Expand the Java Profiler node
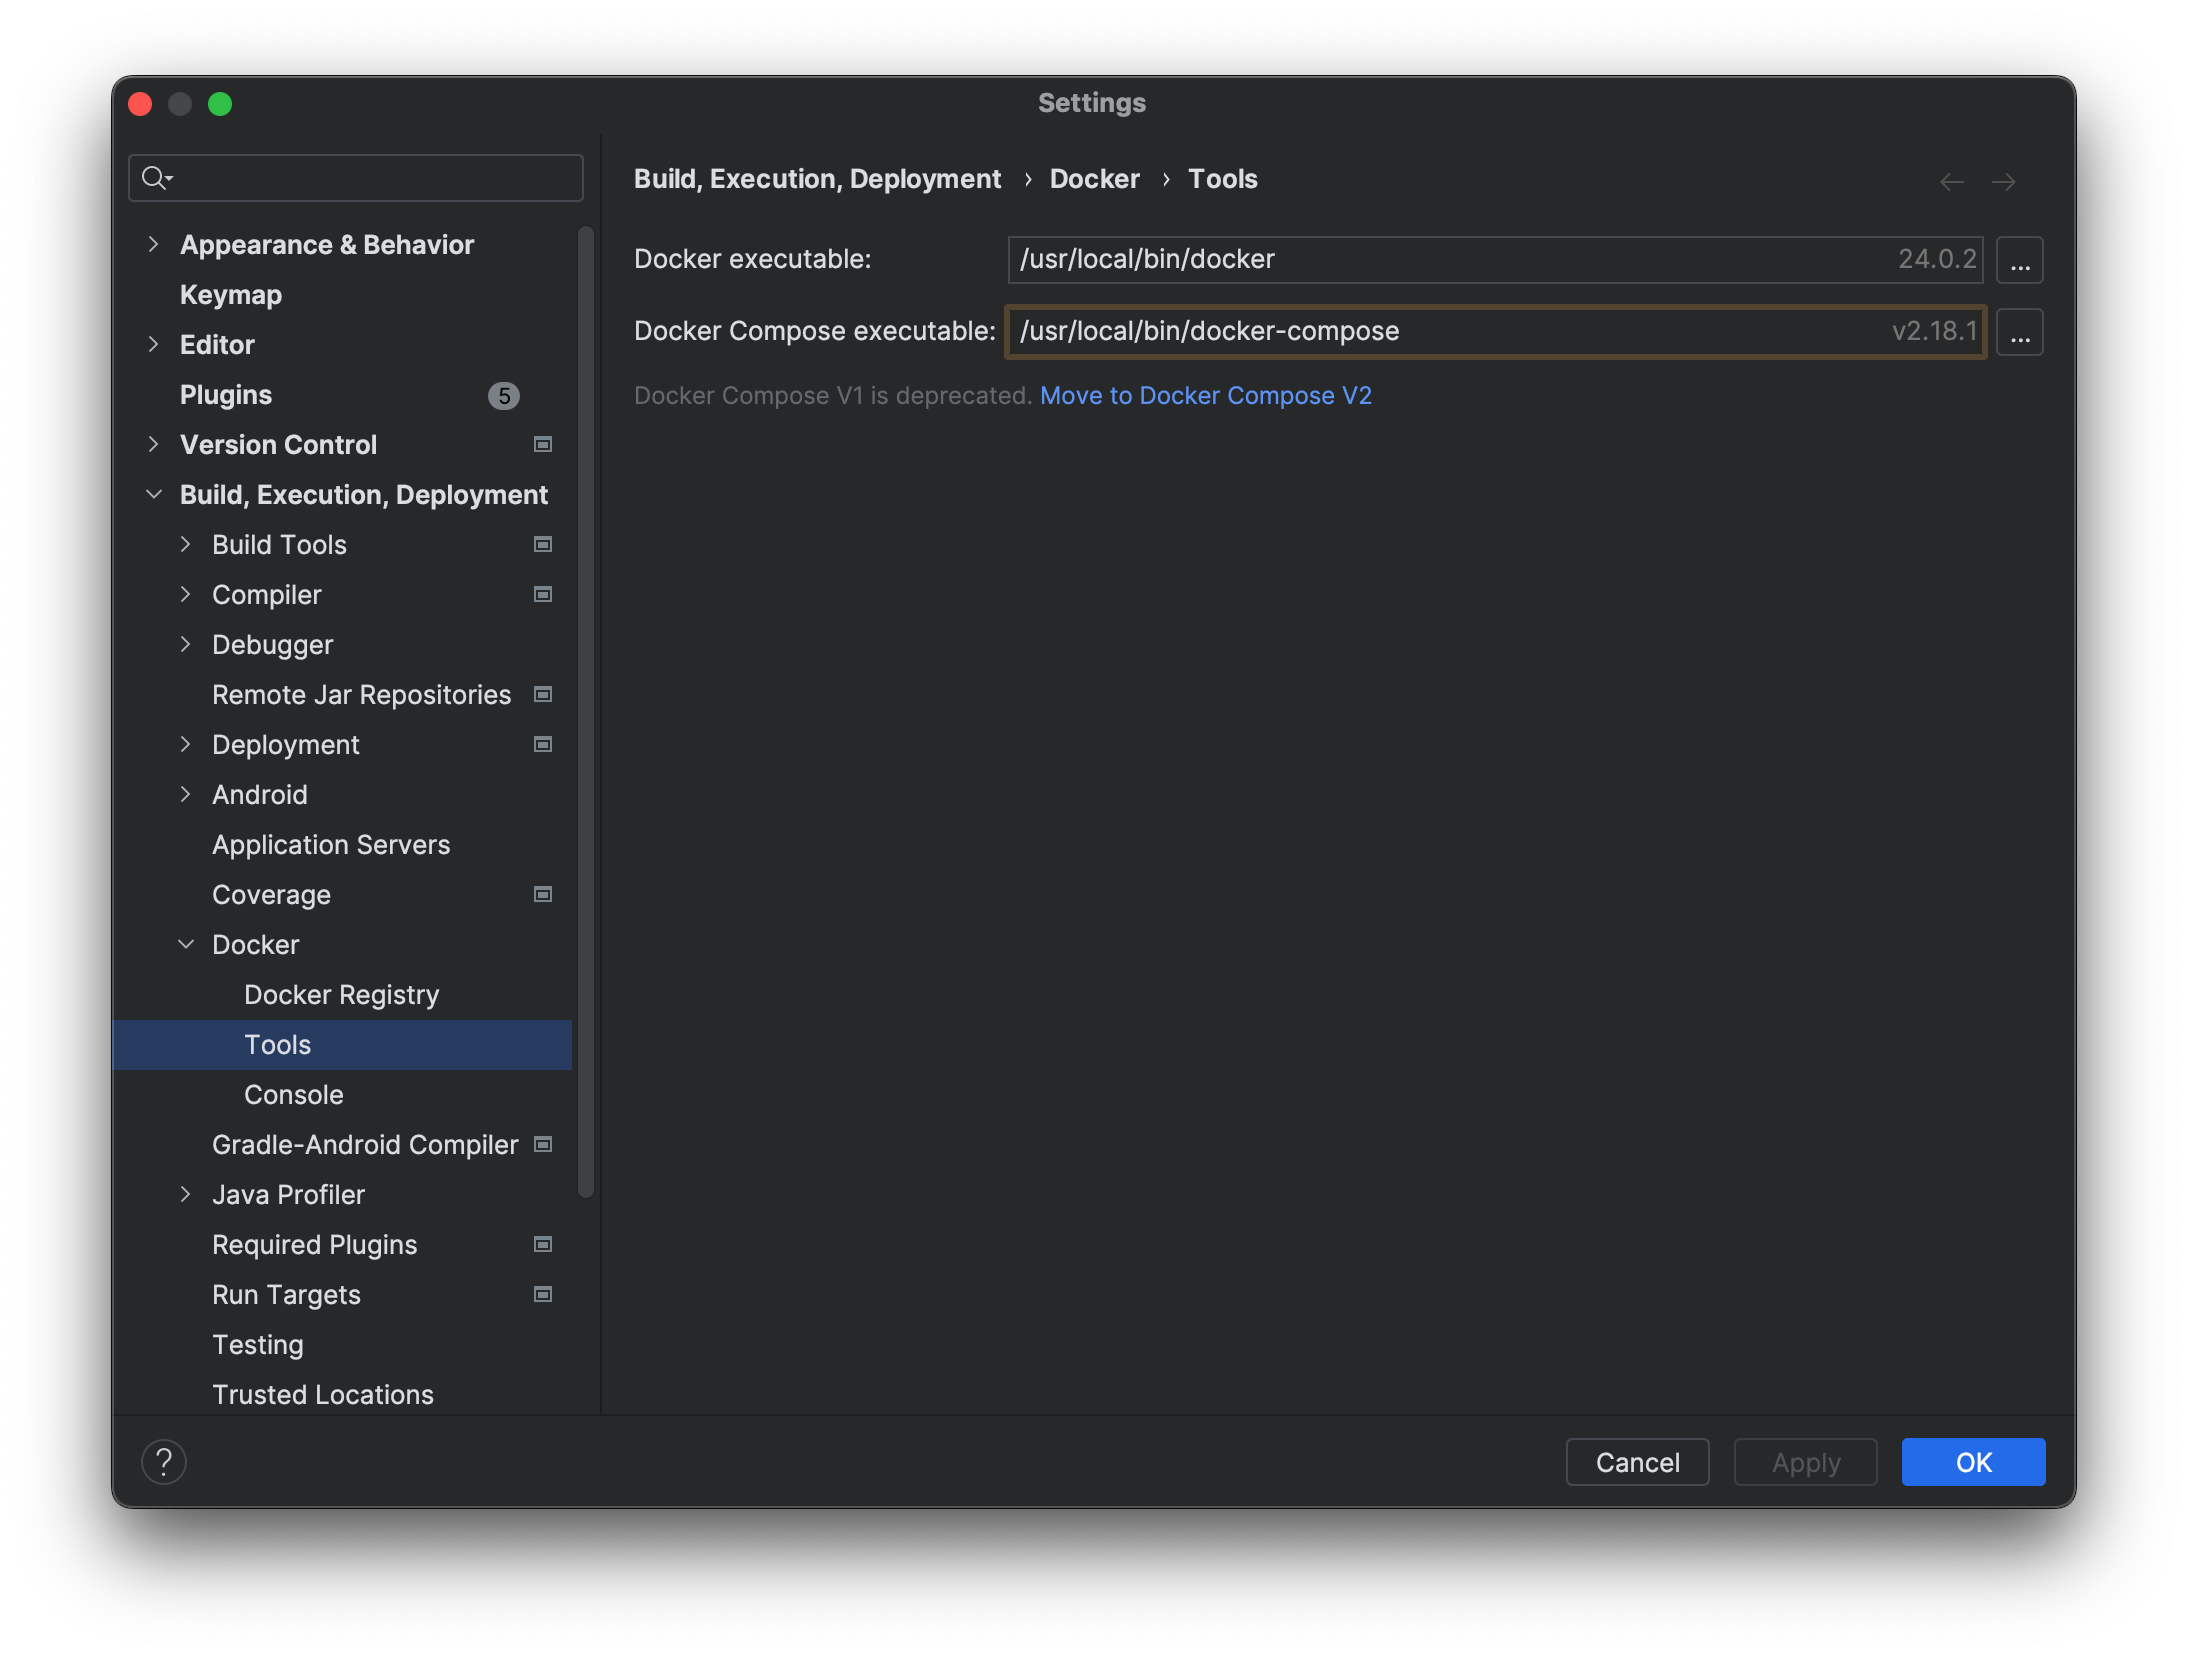The image size is (2188, 1656). tap(185, 1194)
